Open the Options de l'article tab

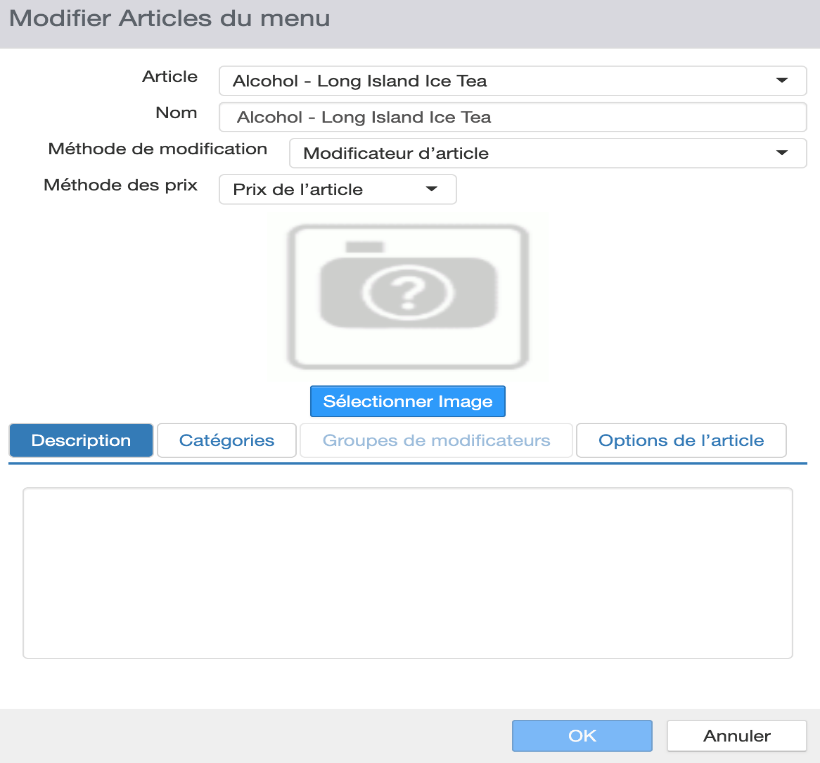[x=681, y=440]
